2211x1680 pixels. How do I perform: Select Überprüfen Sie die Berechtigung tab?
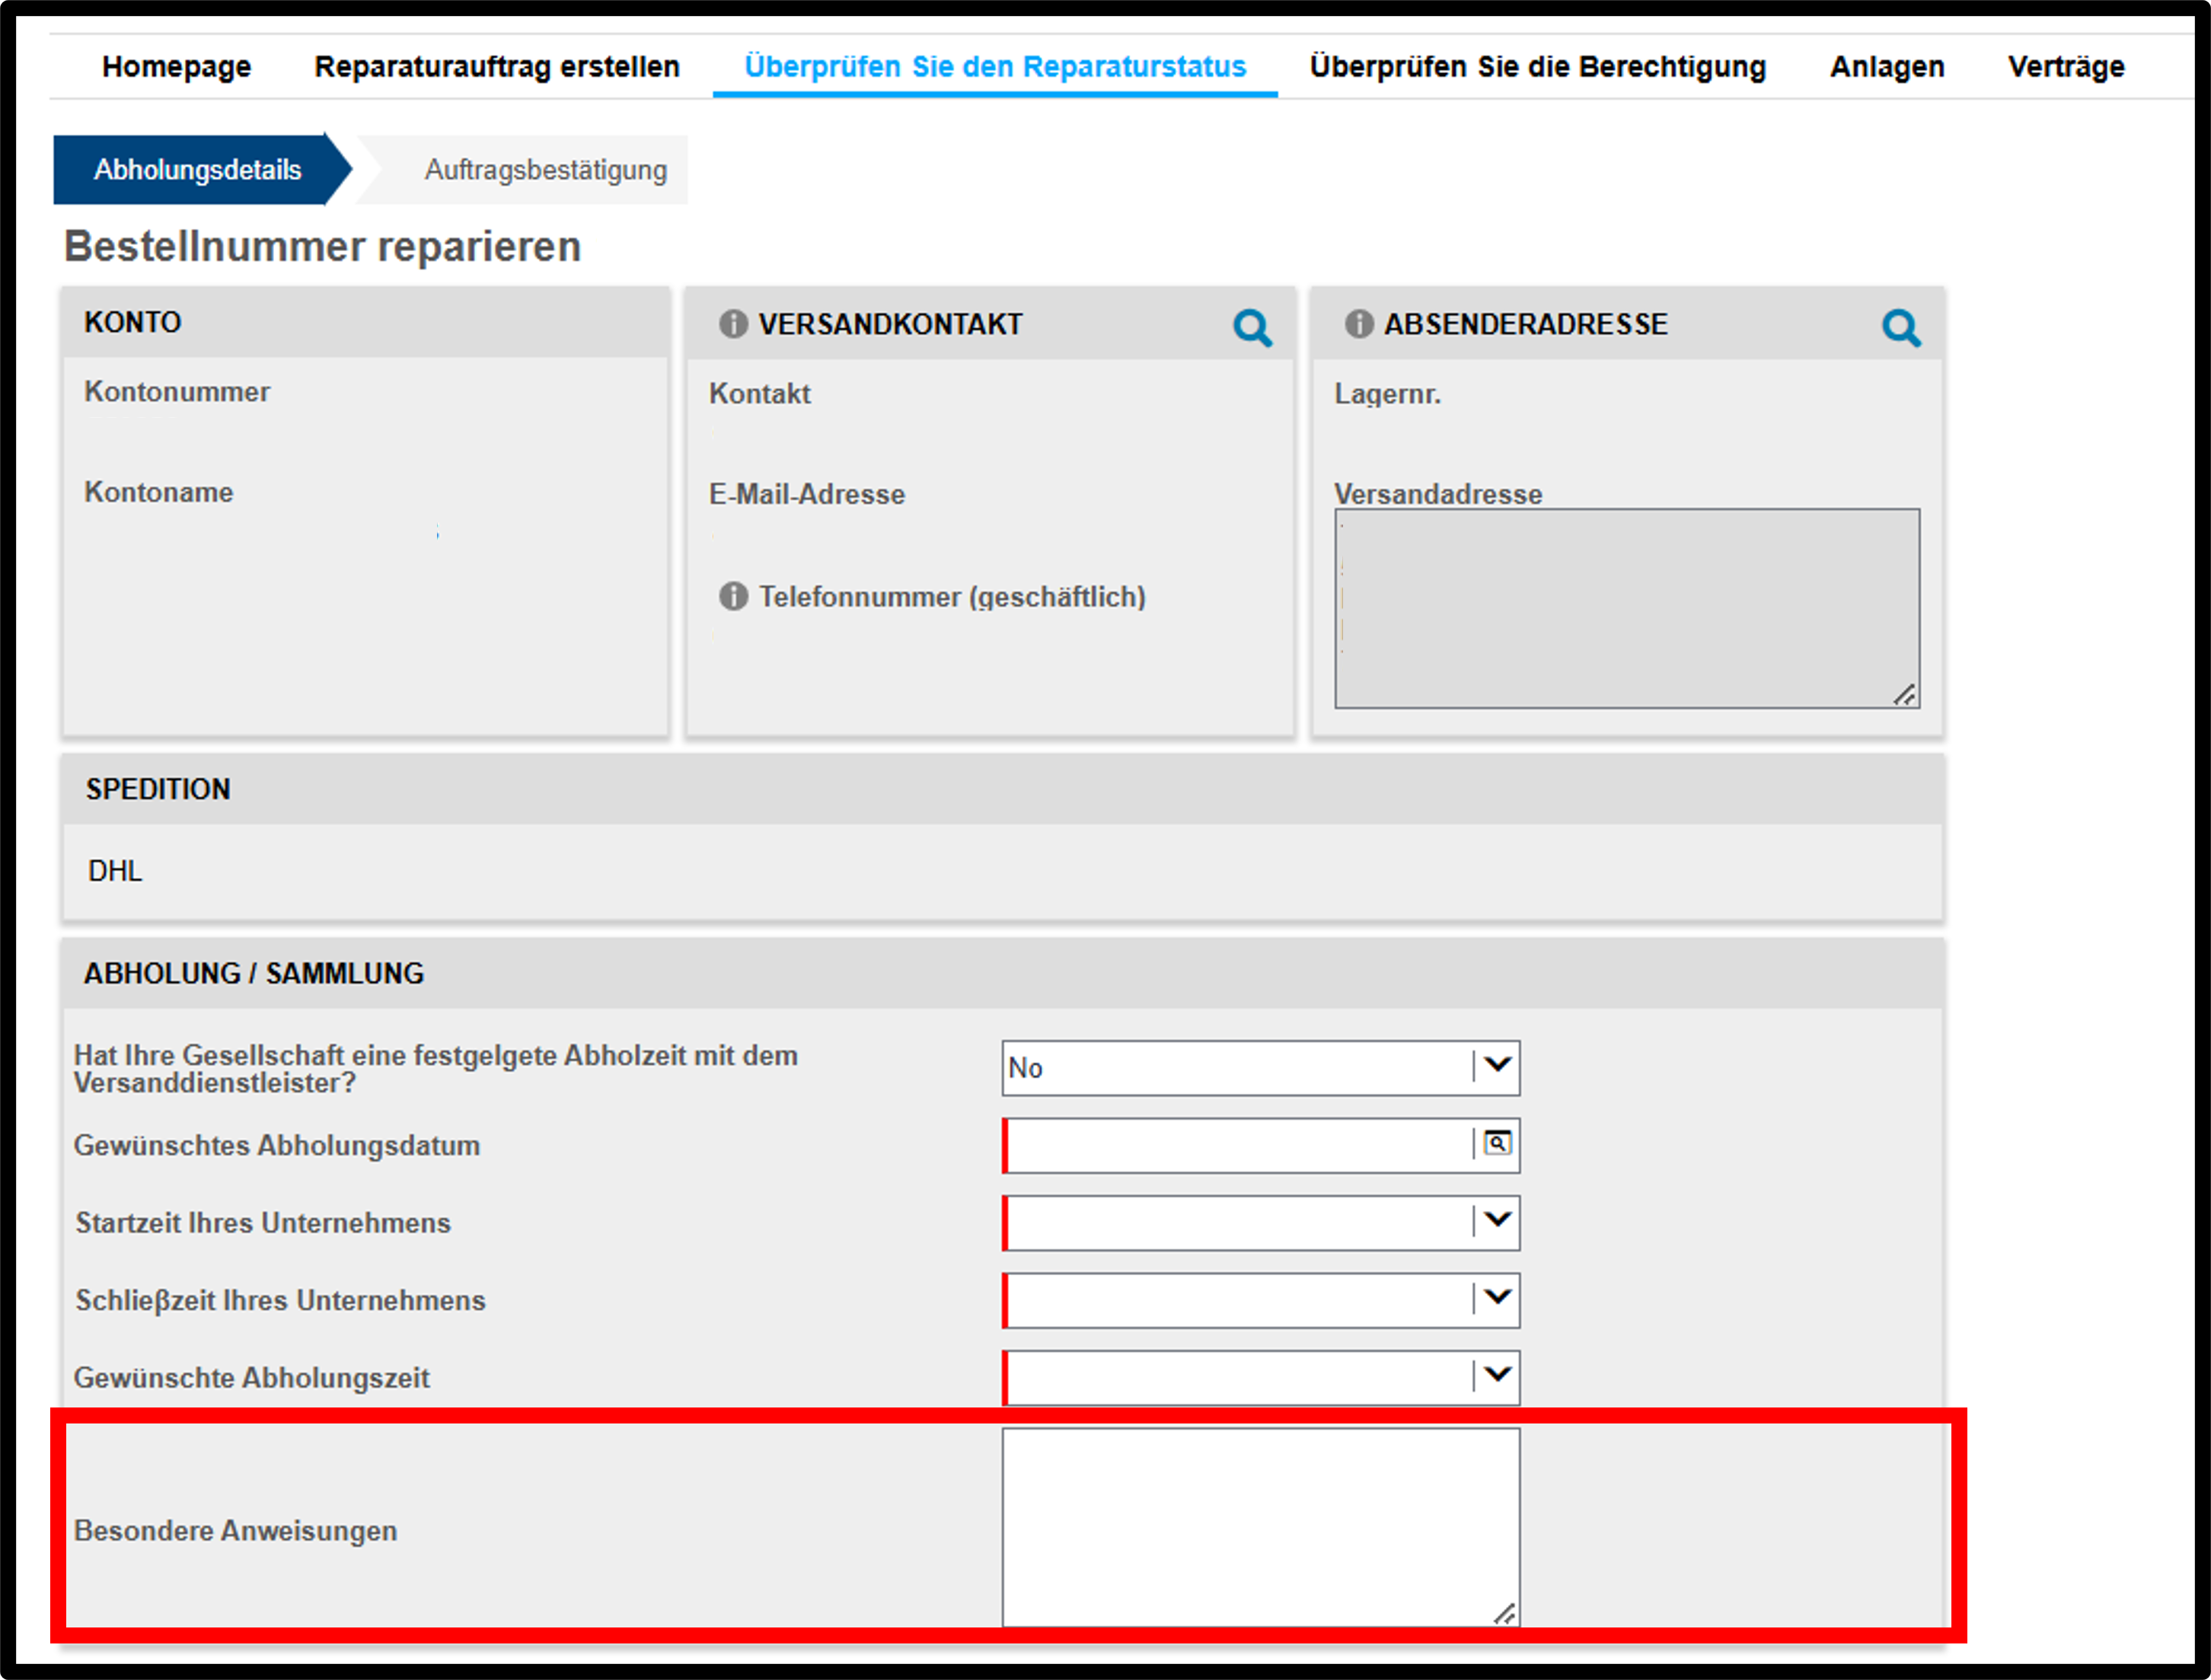[1538, 67]
